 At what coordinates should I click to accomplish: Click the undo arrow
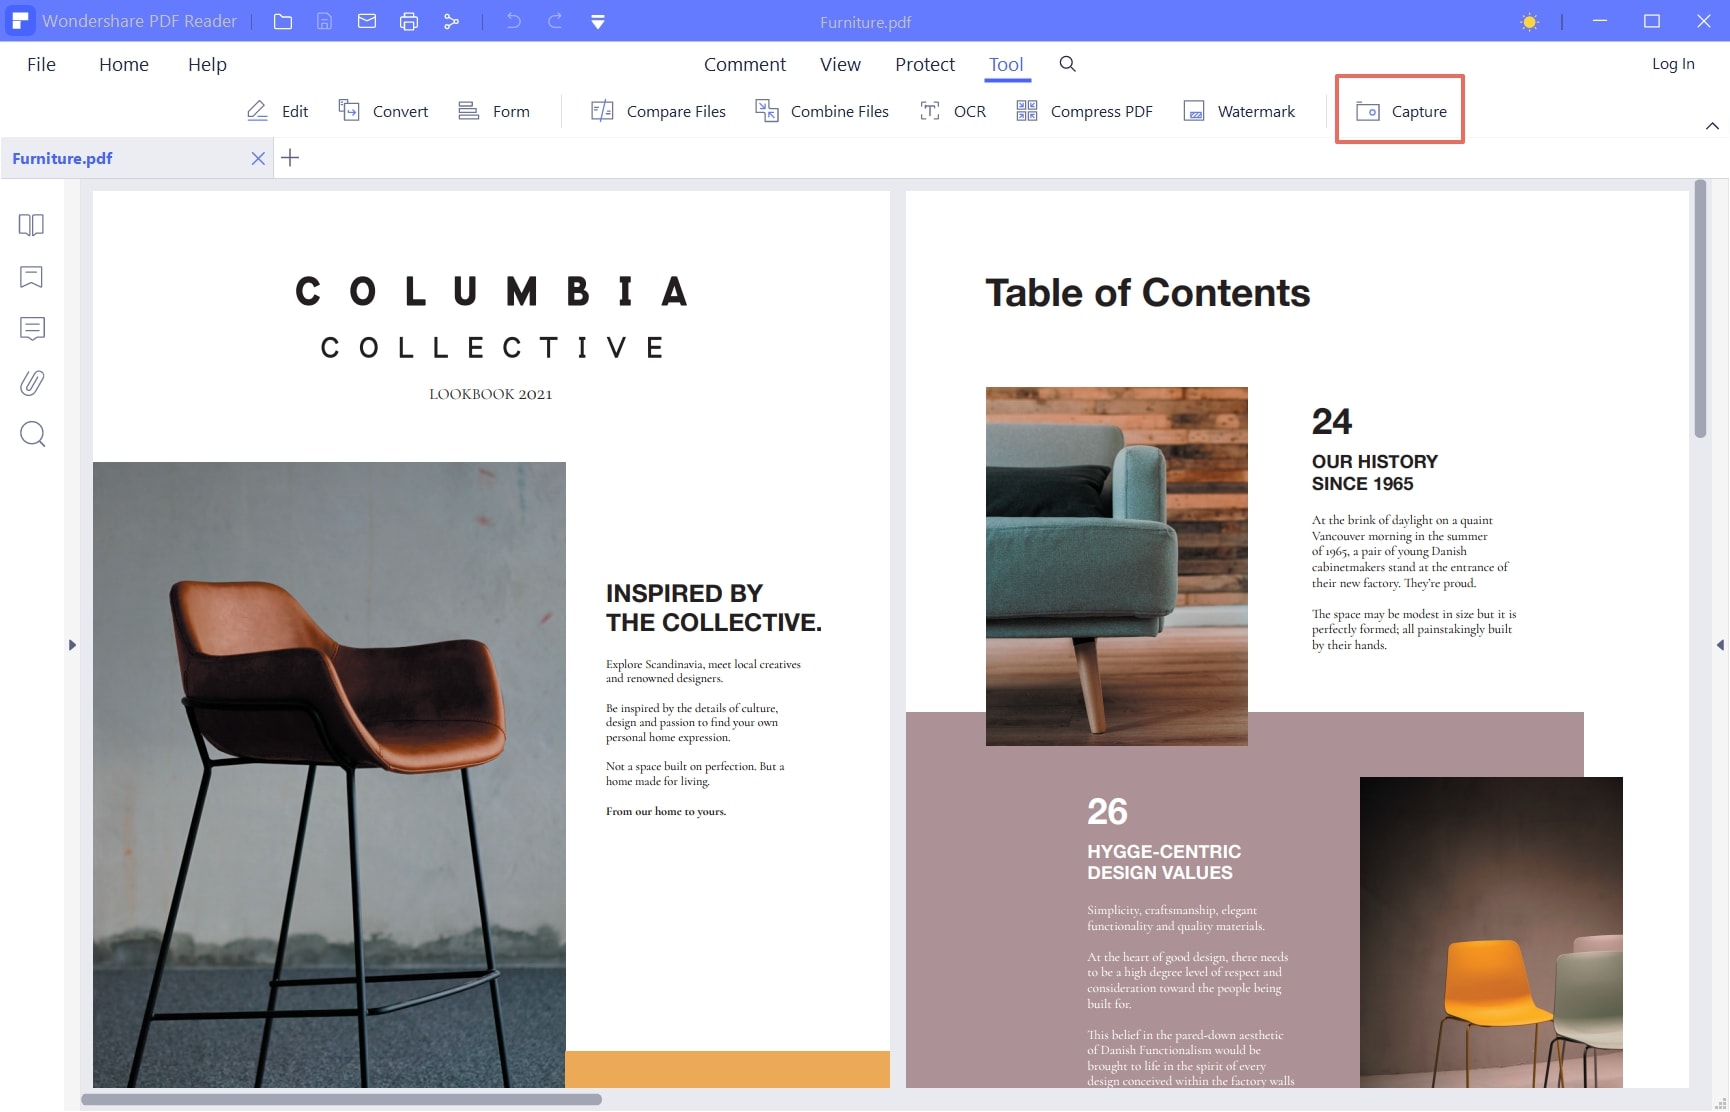(513, 21)
